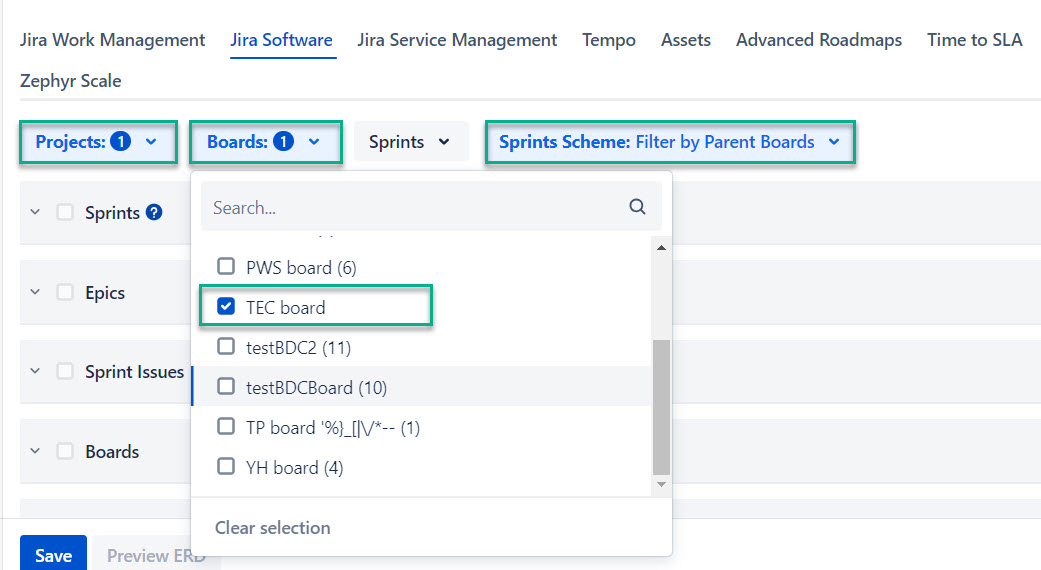The image size is (1041, 570).
Task: Switch to Jira Service Management tab
Action: point(457,40)
